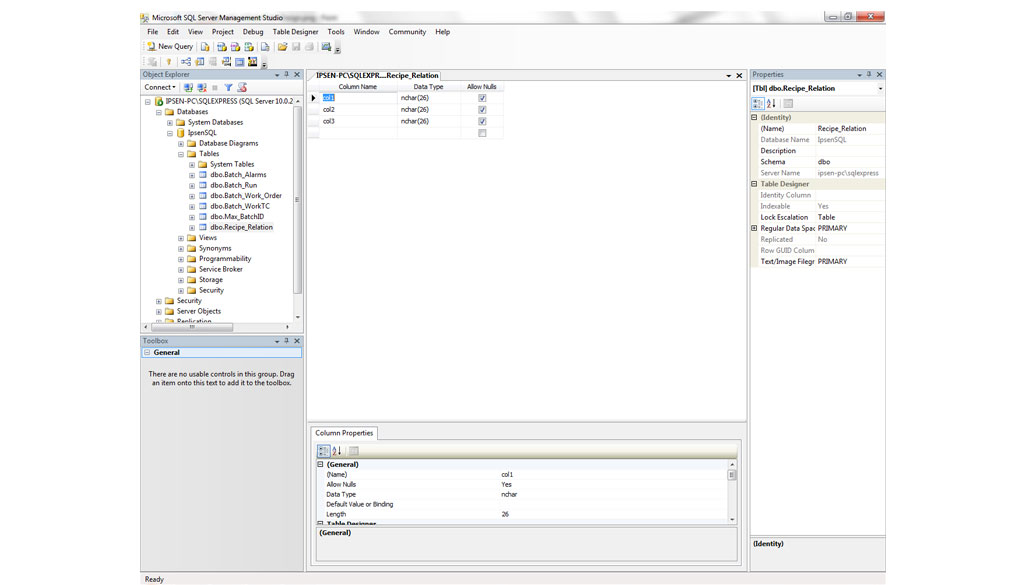Click the New Query toolbar button
Screen dimensions: 1026x585
170,47
